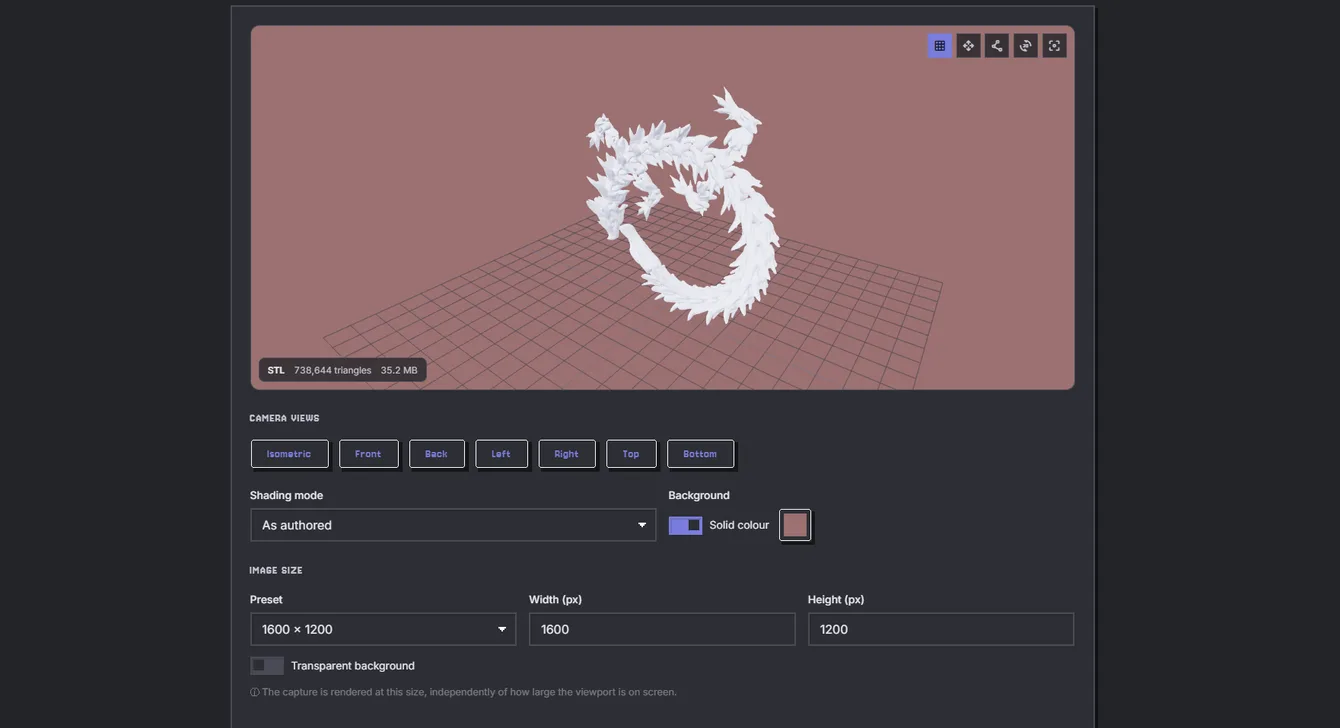Set camera to Front view
Viewport: 1340px width, 728px height.
(368, 454)
